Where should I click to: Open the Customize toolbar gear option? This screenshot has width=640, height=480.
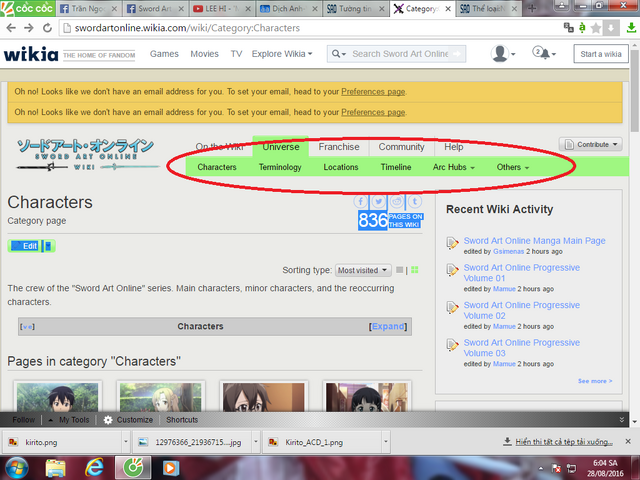(128, 420)
